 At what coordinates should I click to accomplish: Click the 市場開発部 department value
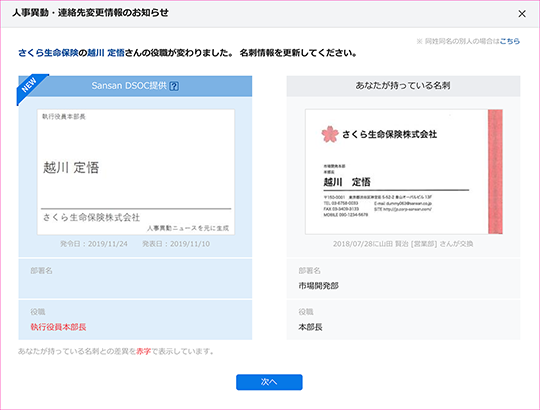click(319, 286)
